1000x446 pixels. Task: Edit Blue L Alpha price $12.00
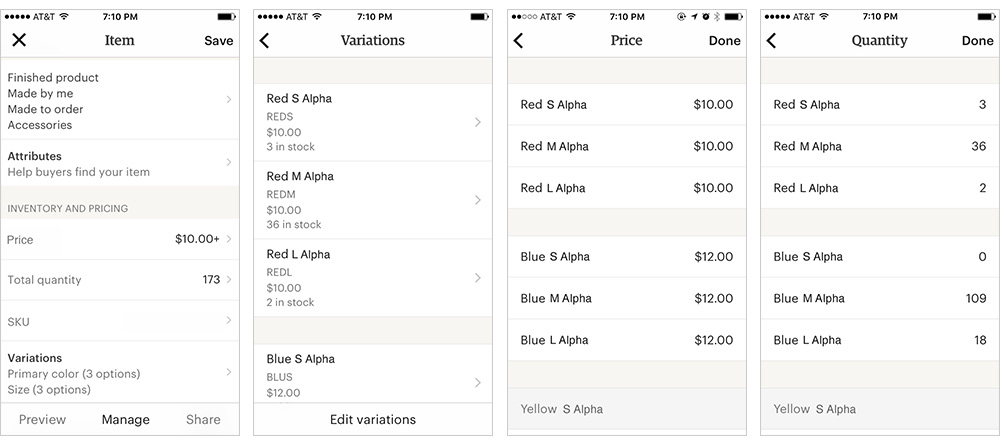coord(714,340)
